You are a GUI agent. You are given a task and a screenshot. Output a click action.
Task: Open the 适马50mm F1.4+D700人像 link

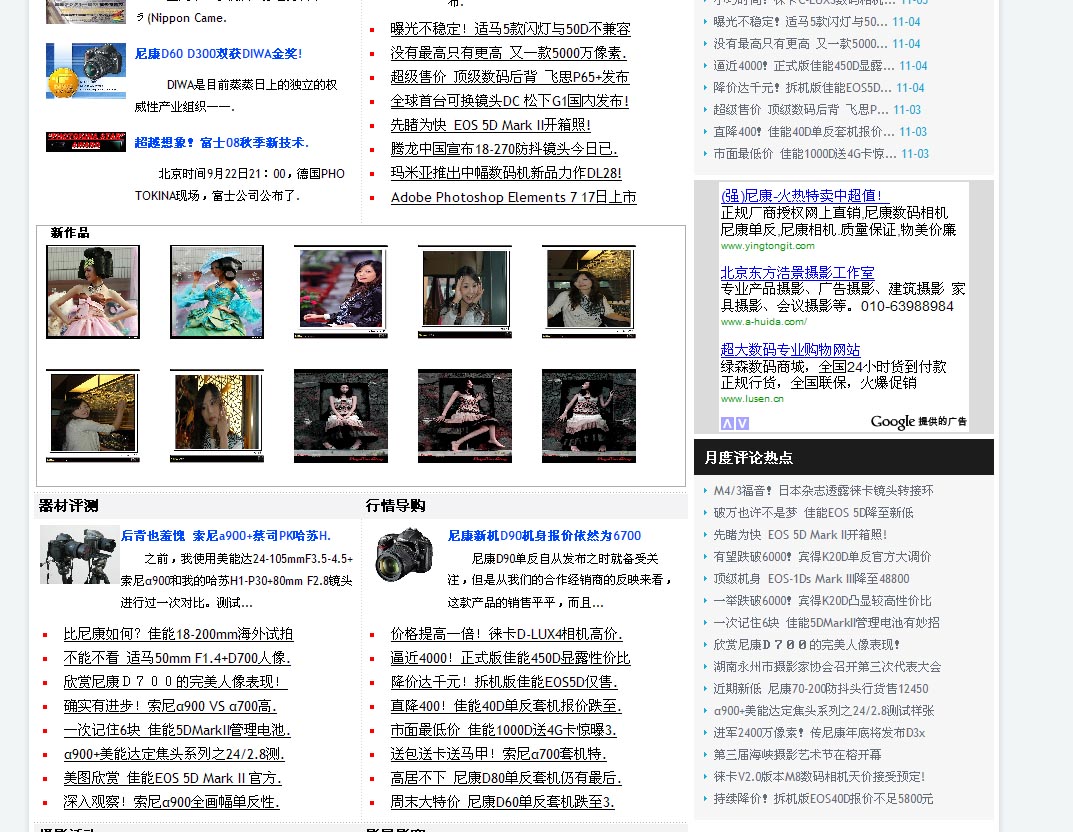pyautogui.click(x=177, y=658)
